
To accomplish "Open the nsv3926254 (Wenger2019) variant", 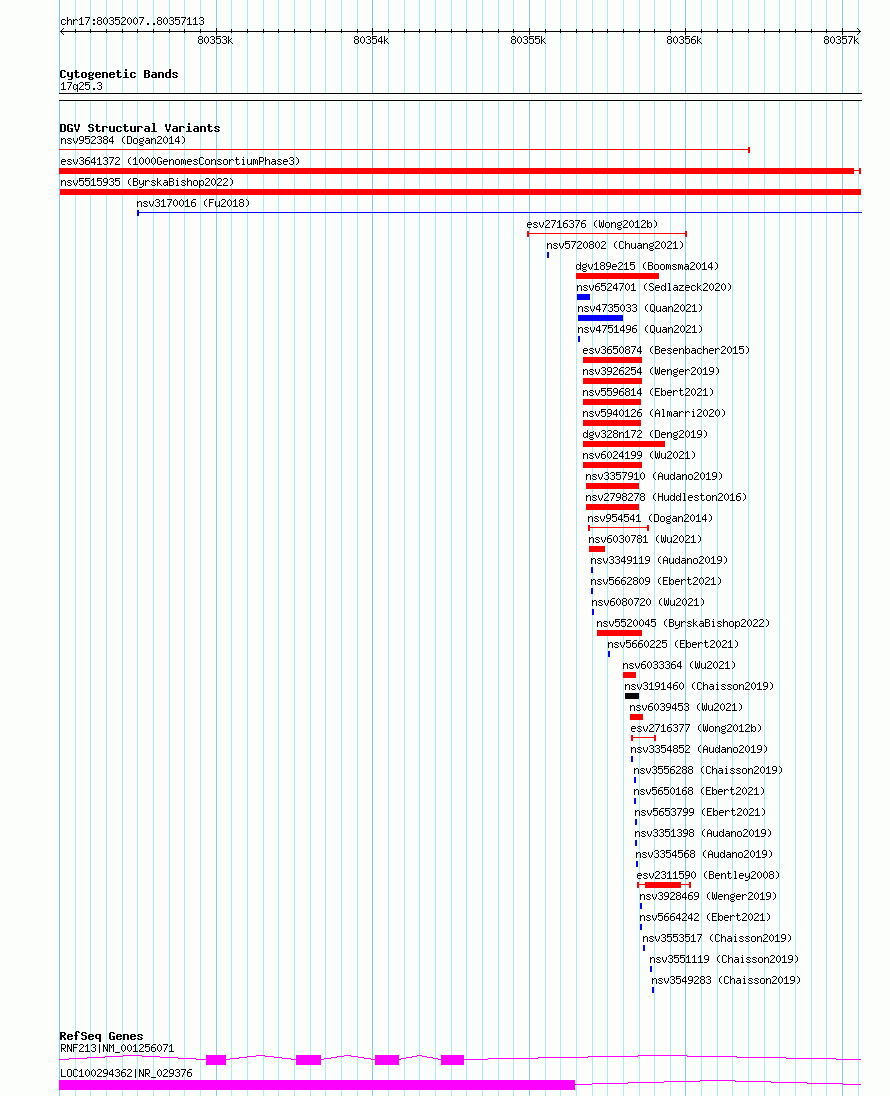I will (x=651, y=371).
